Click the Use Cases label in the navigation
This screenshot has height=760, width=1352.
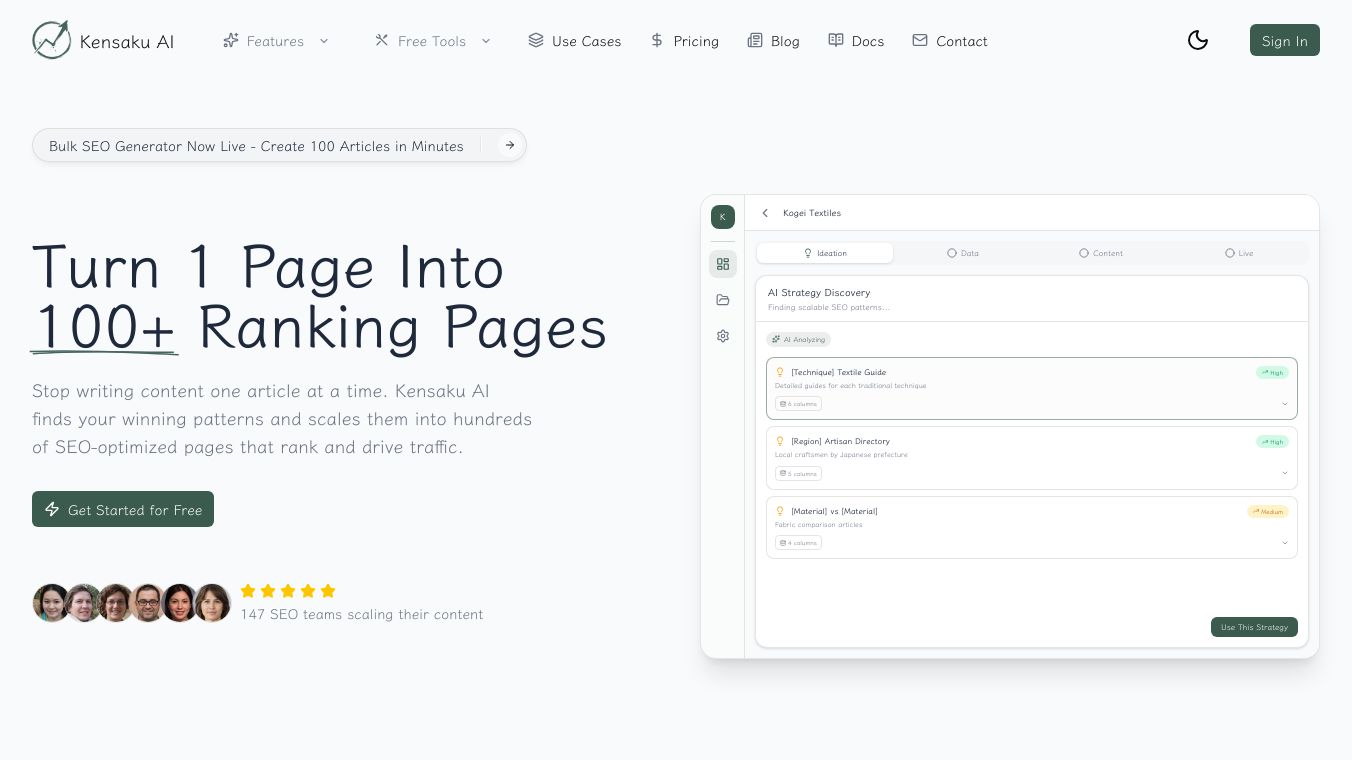pos(586,41)
